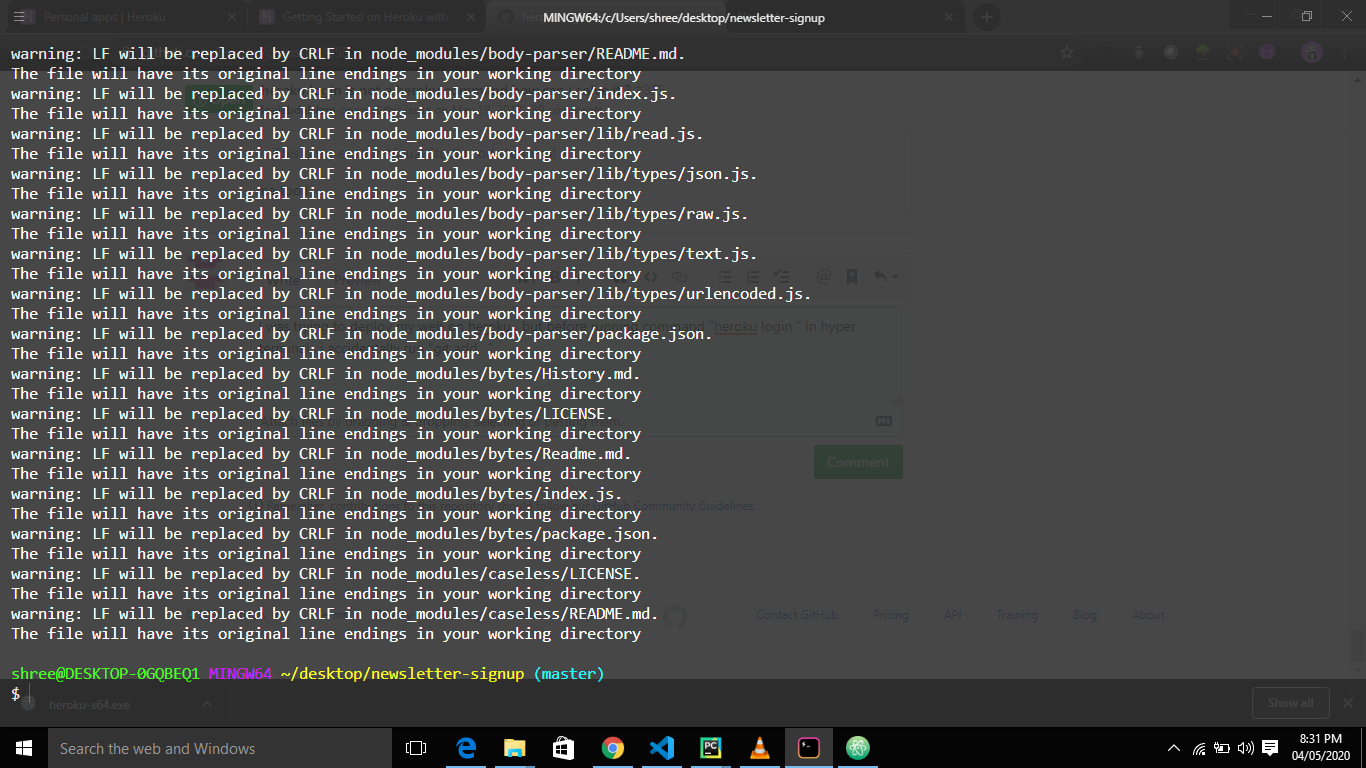Open the @ mention icon to reference someone
Image resolution: width=1366 pixels, height=768 pixels.
coord(823,277)
